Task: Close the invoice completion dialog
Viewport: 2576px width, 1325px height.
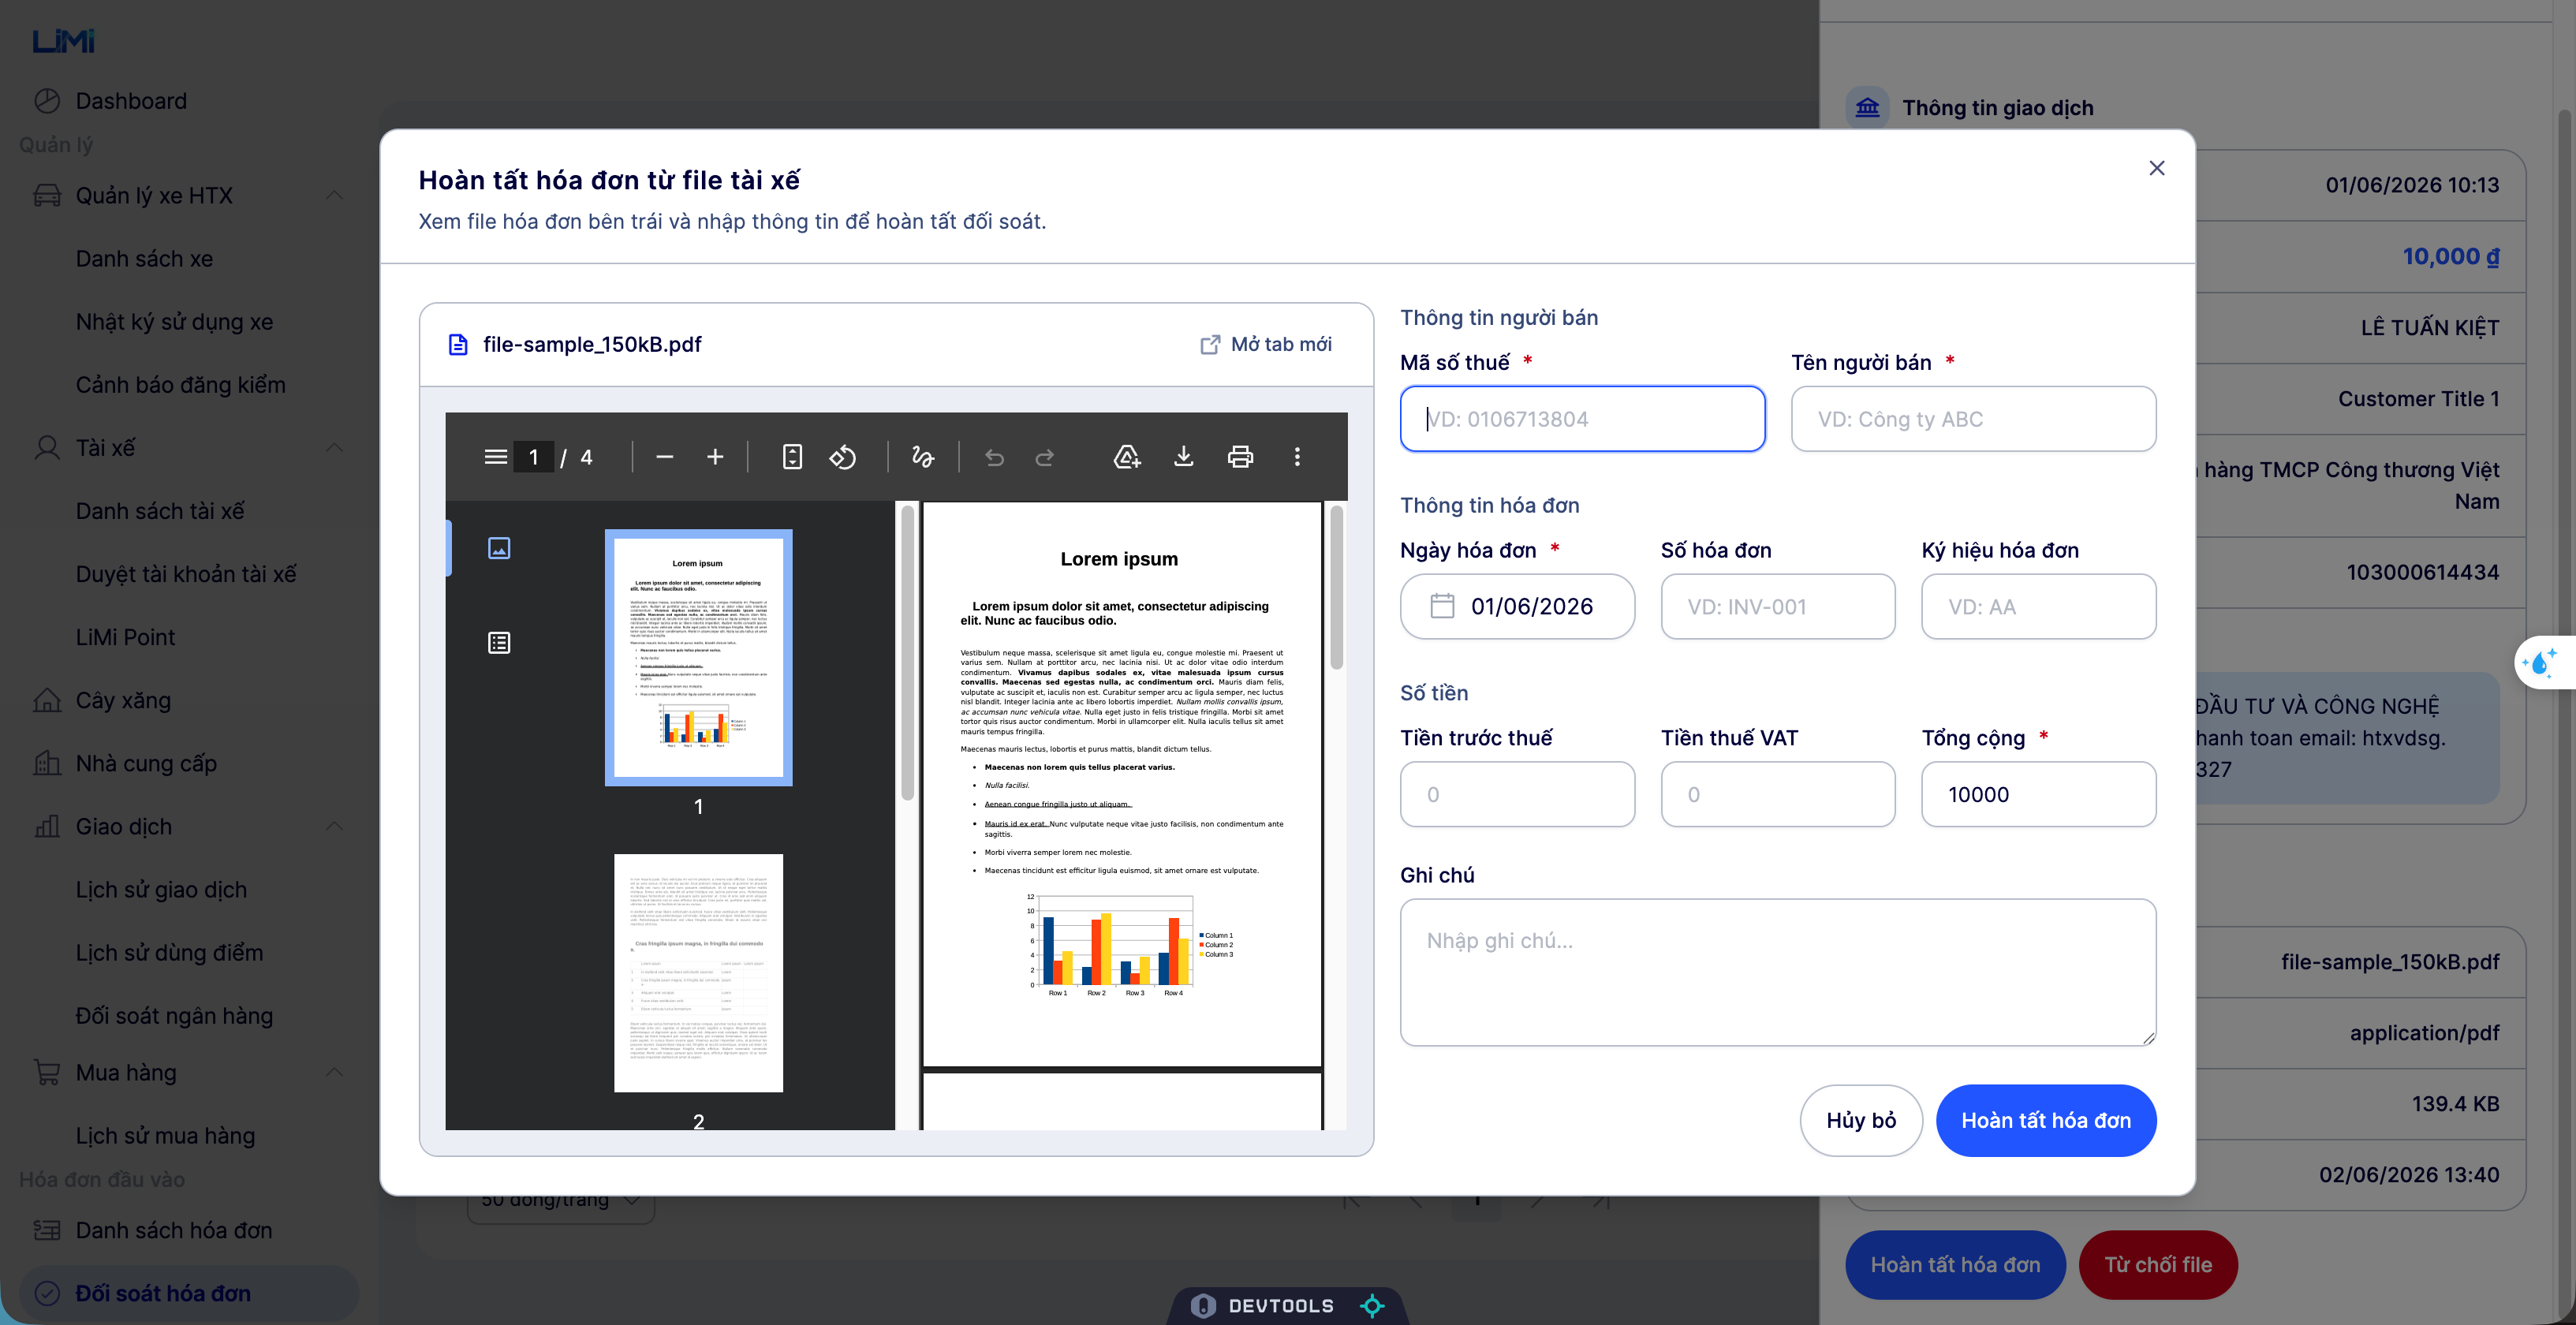Action: coord(2157,168)
